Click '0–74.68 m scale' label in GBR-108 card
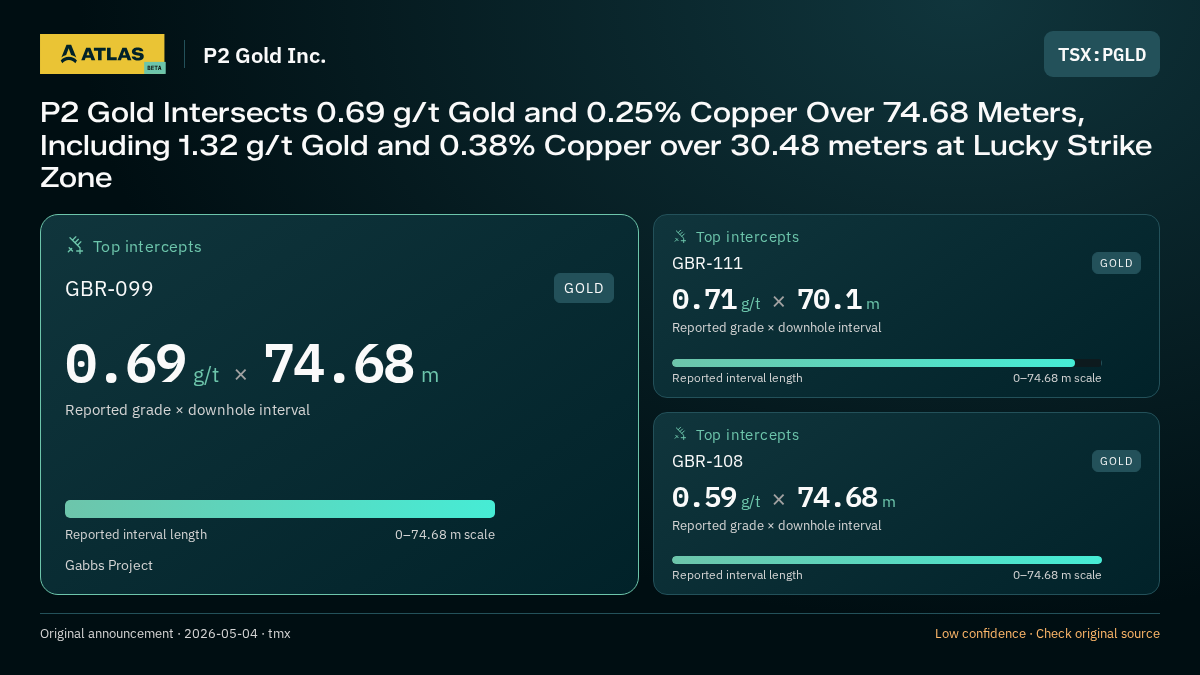Image resolution: width=1200 pixels, height=675 pixels. tap(1057, 575)
